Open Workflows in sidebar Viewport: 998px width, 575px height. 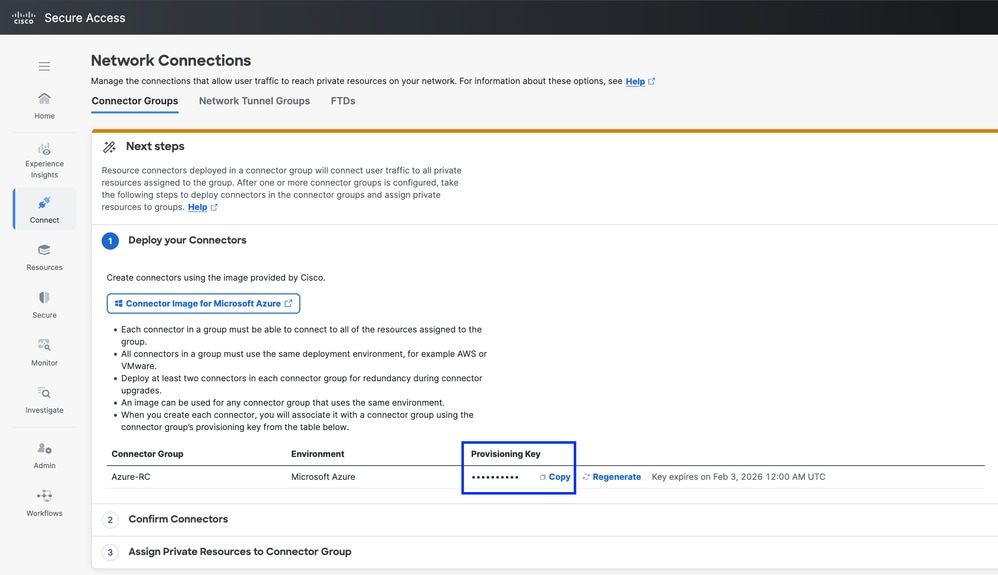[44, 503]
